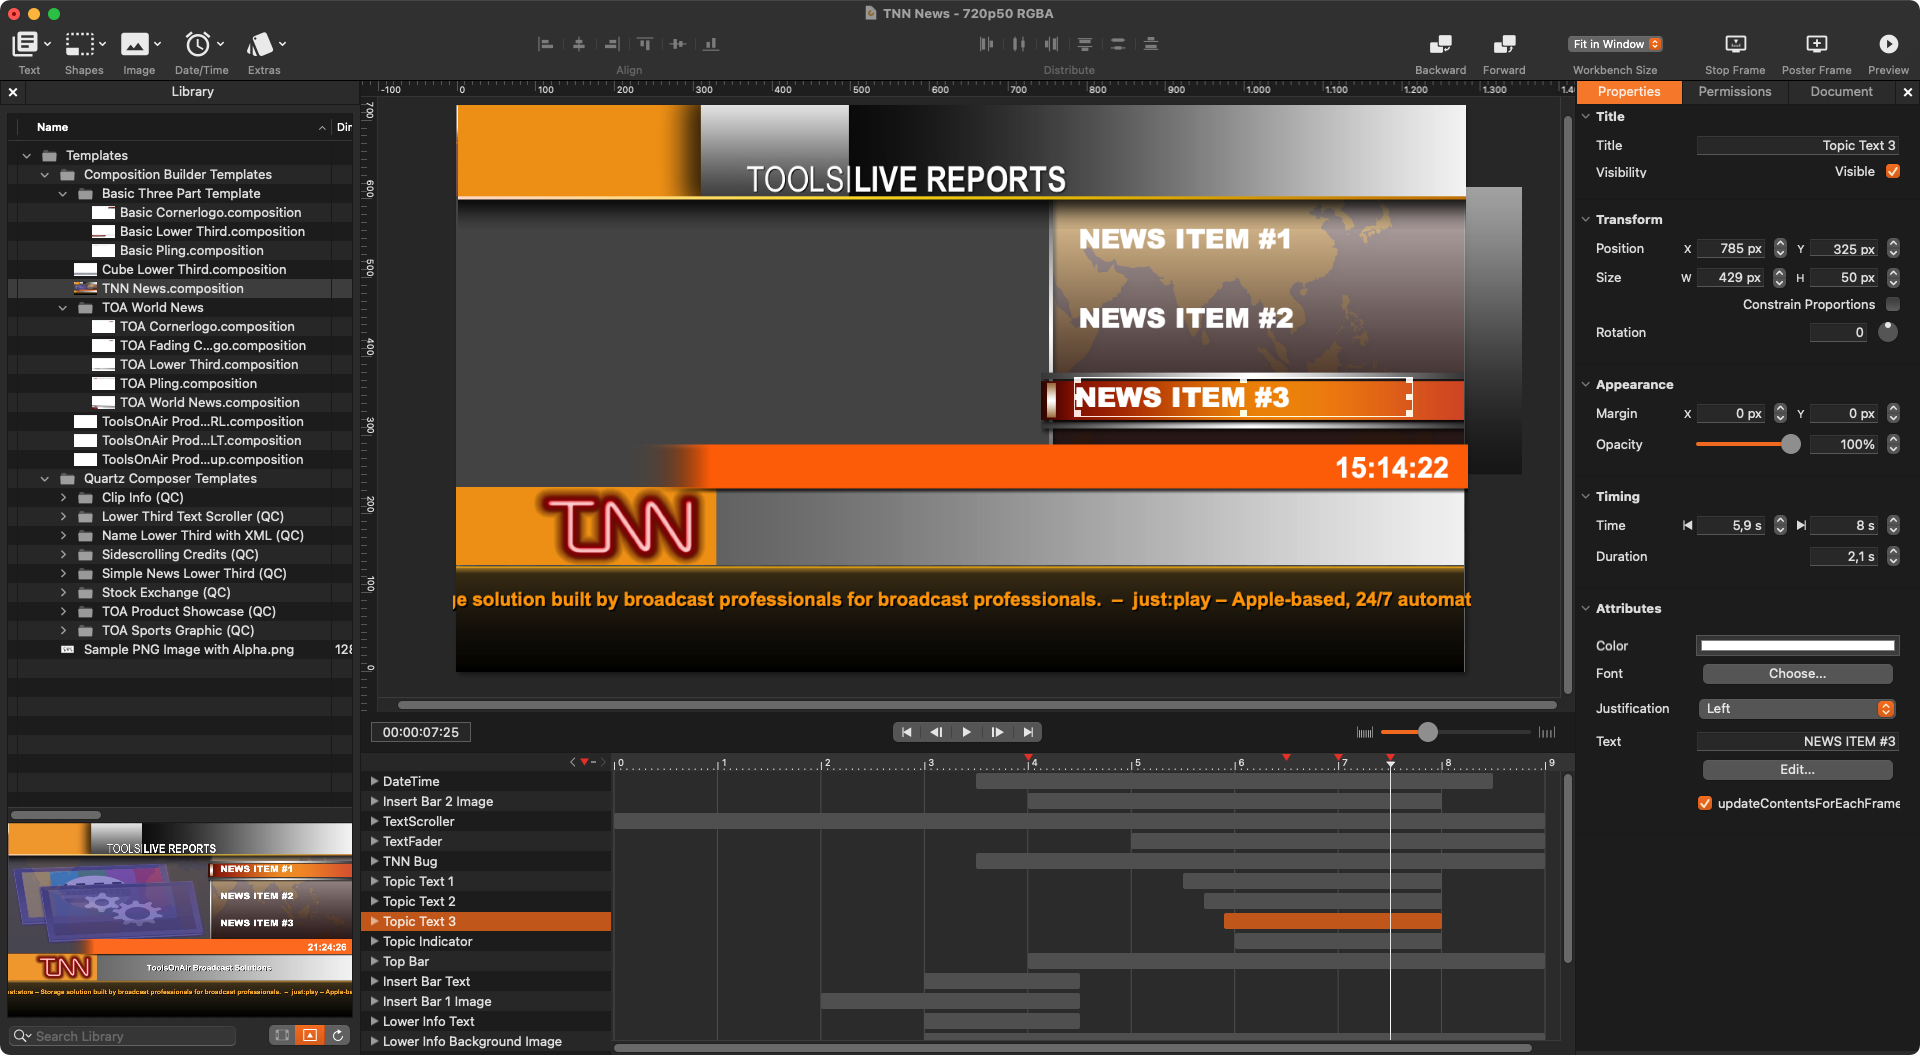Enable Constrain Proportions checkbox

point(1892,304)
